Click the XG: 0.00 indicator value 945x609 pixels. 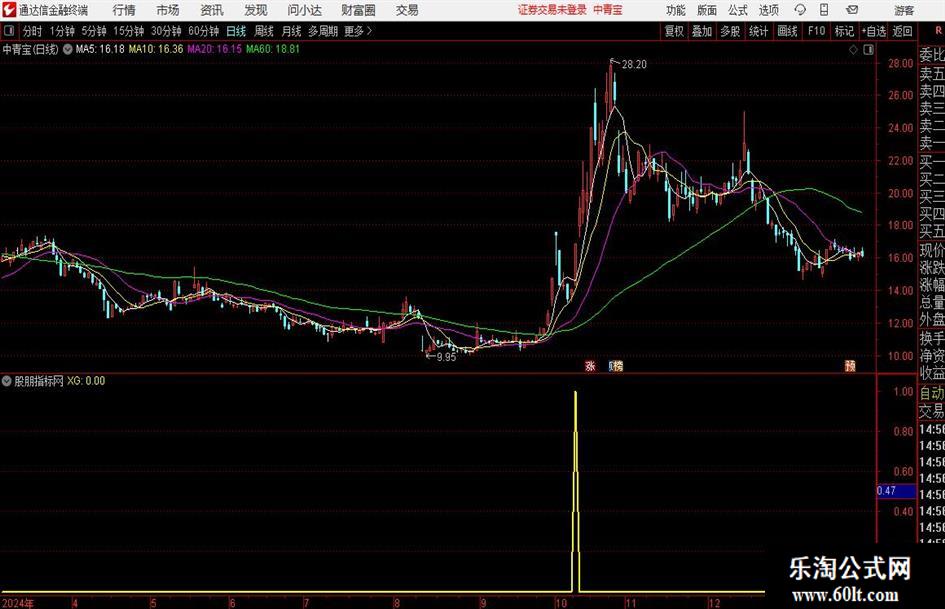(86, 381)
